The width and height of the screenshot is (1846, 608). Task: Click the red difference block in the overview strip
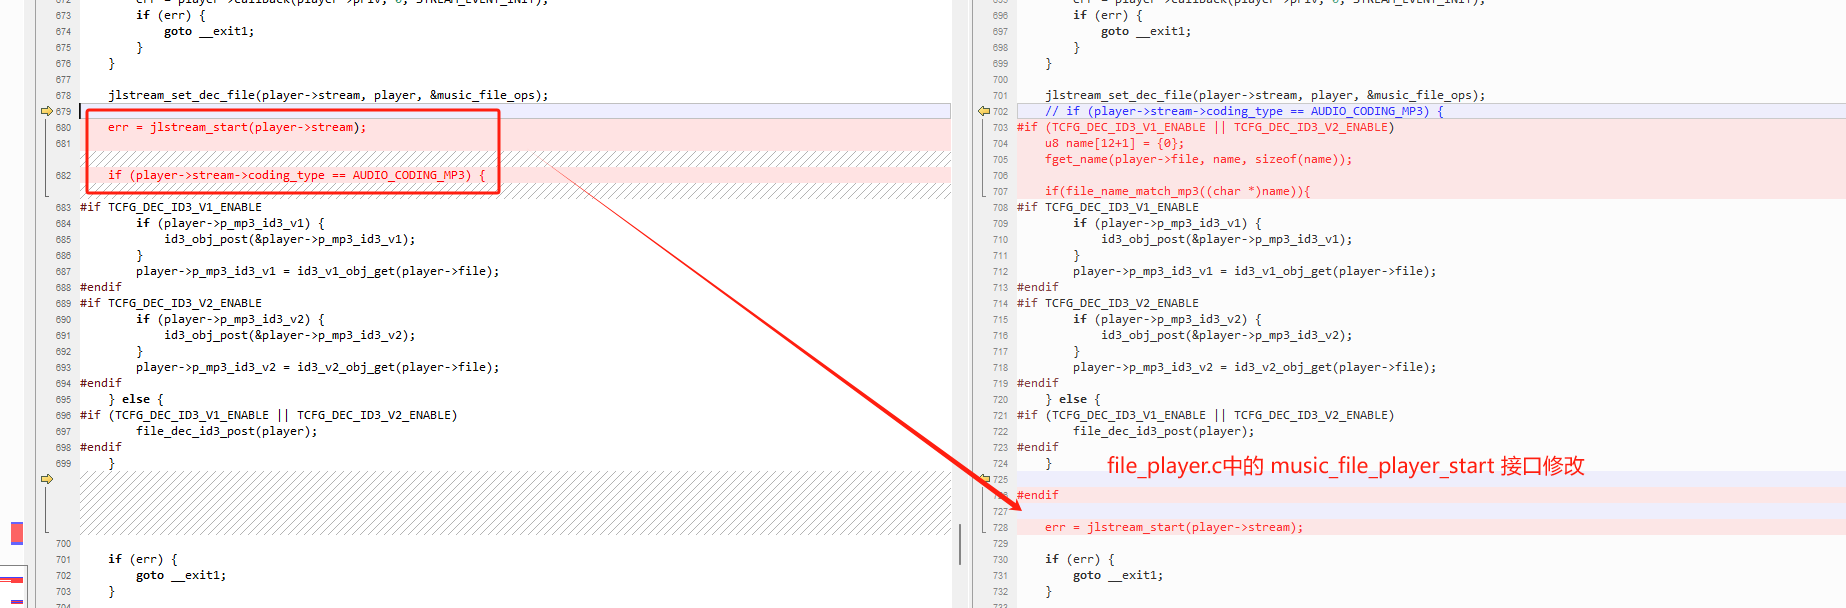[x=17, y=533]
